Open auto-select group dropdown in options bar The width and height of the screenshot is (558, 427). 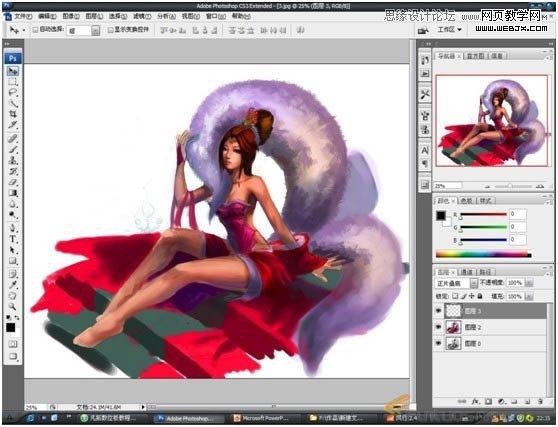[x=95, y=31]
